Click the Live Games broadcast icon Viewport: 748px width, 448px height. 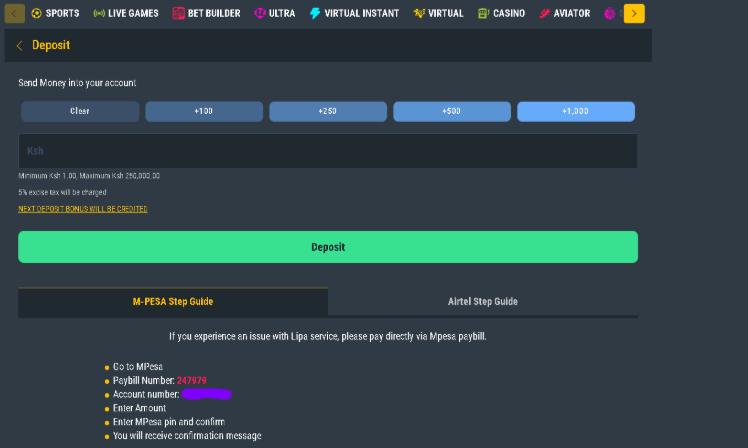click(x=99, y=13)
